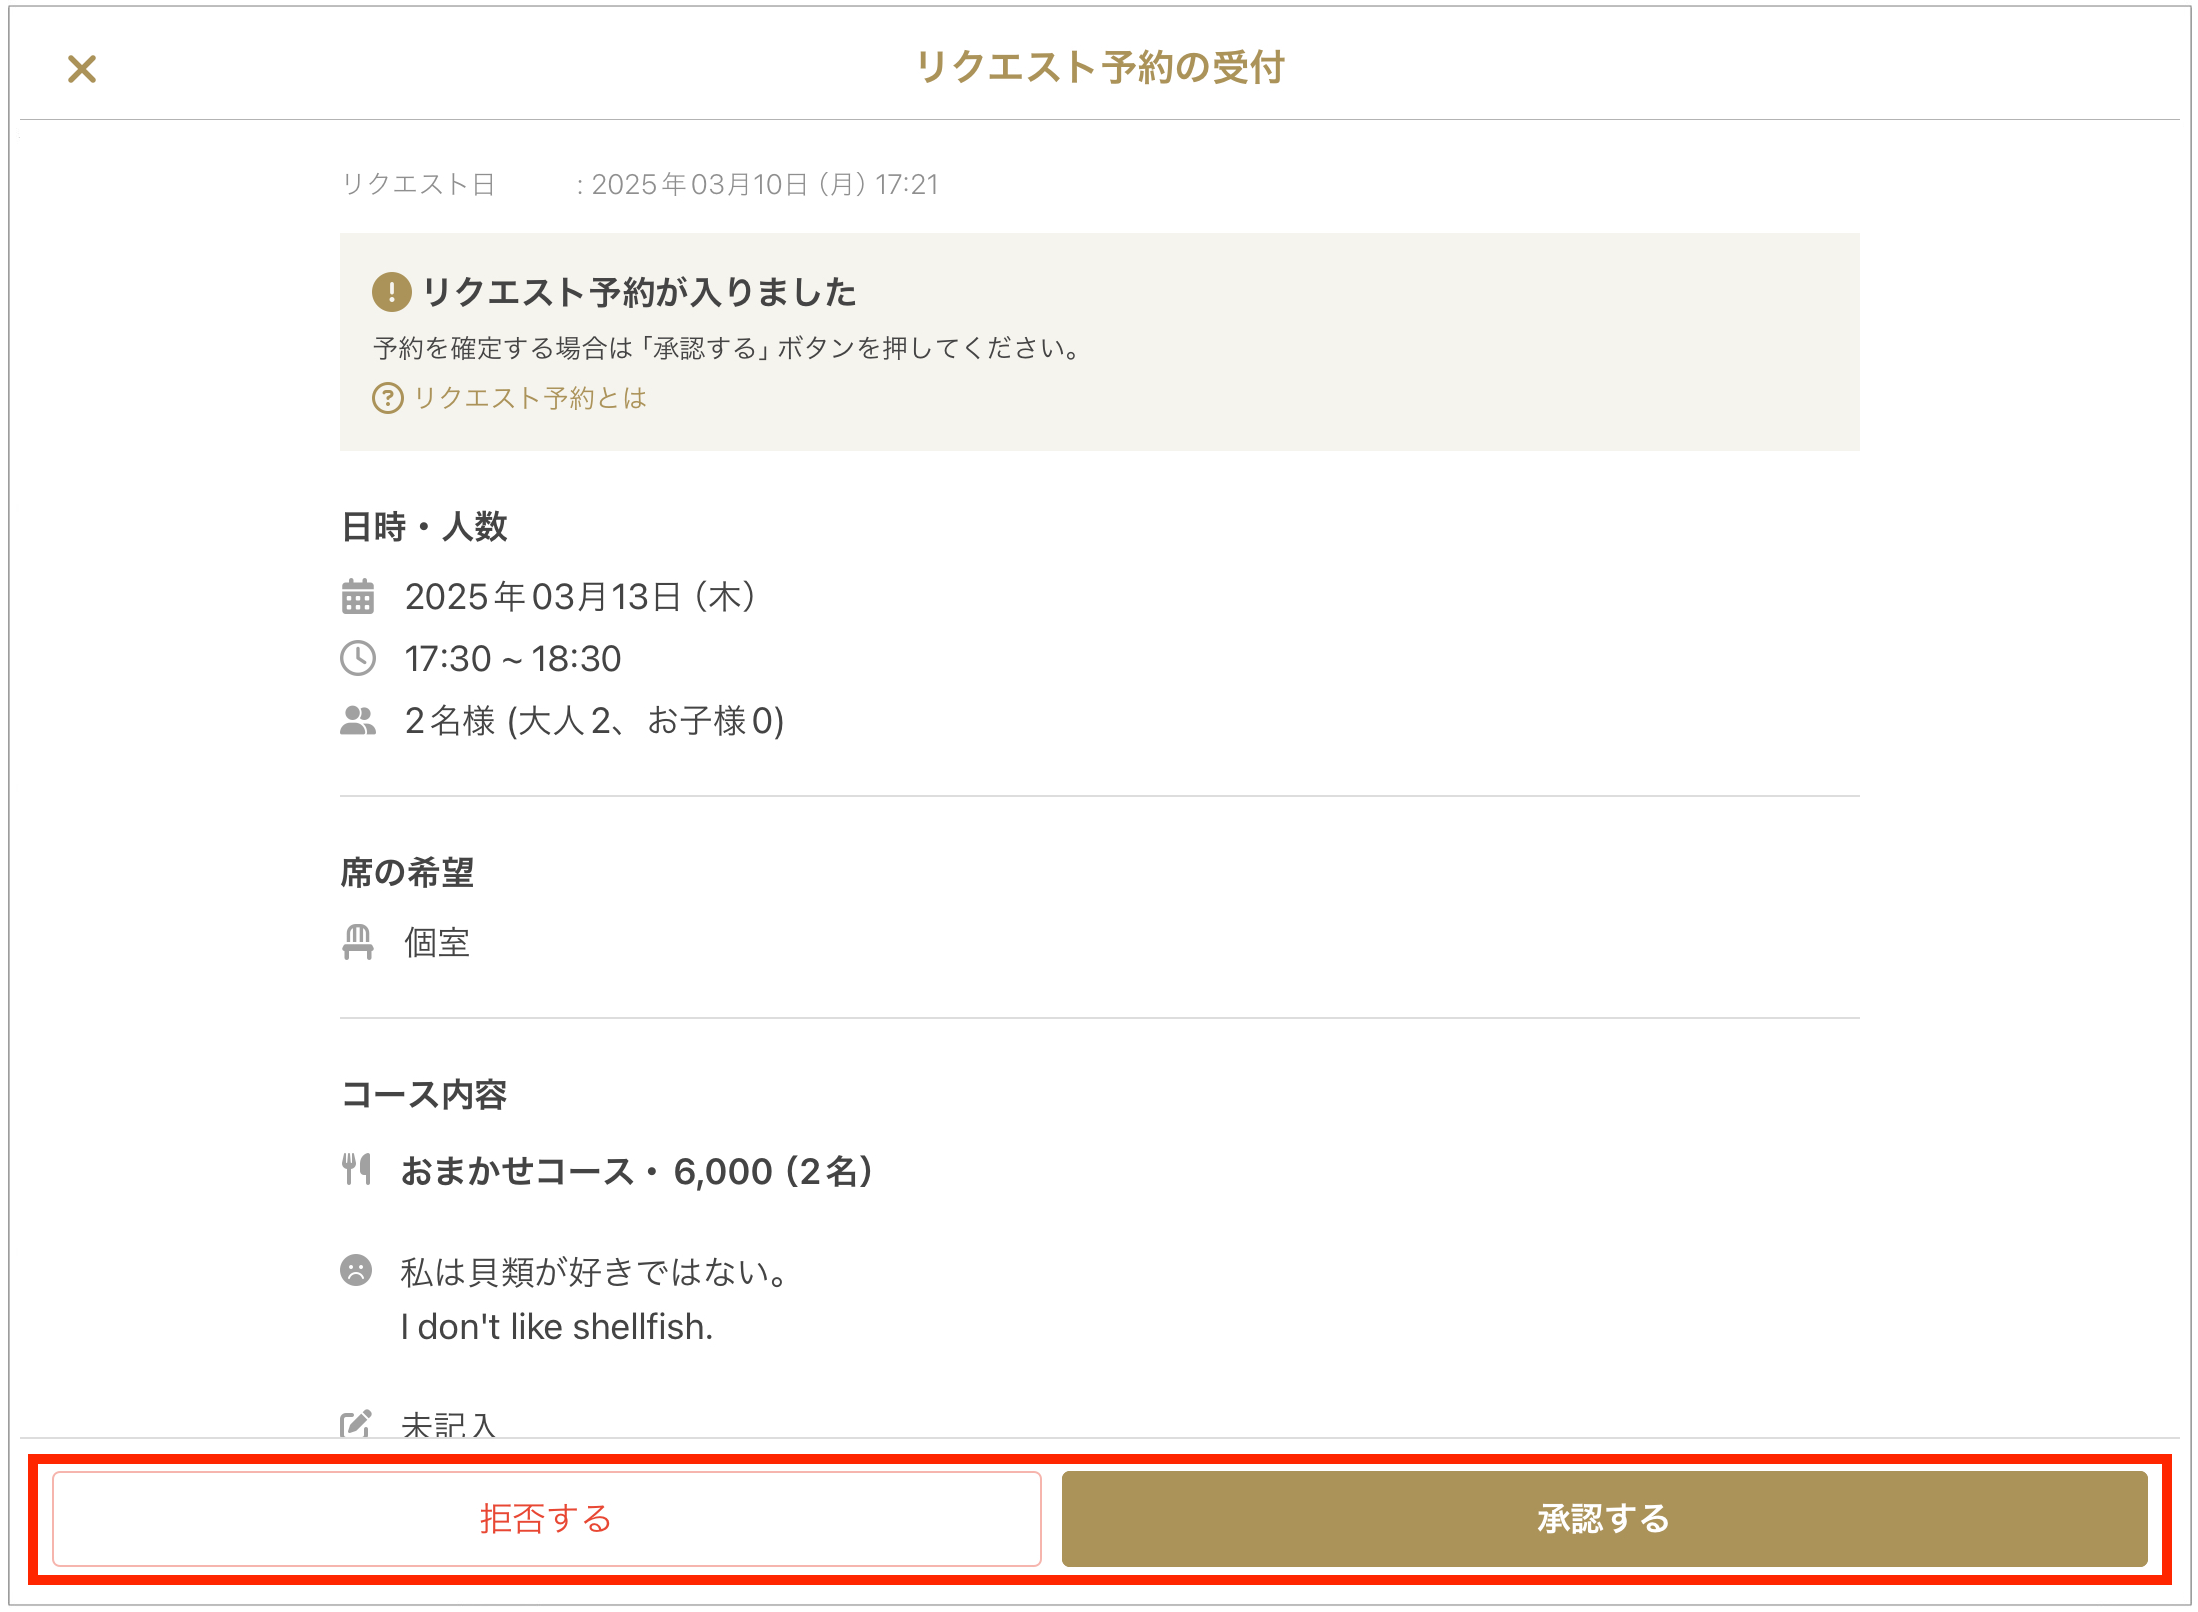The width and height of the screenshot is (2198, 1612).
Task: Click the chair seat preference icon
Action: (x=358, y=942)
